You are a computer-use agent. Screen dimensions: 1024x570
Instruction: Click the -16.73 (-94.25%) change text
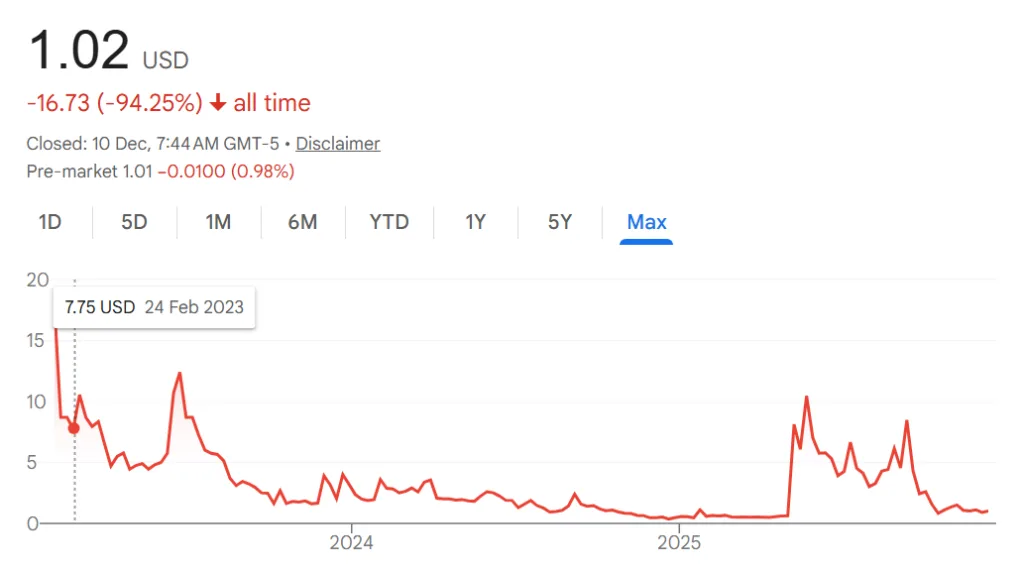click(114, 103)
